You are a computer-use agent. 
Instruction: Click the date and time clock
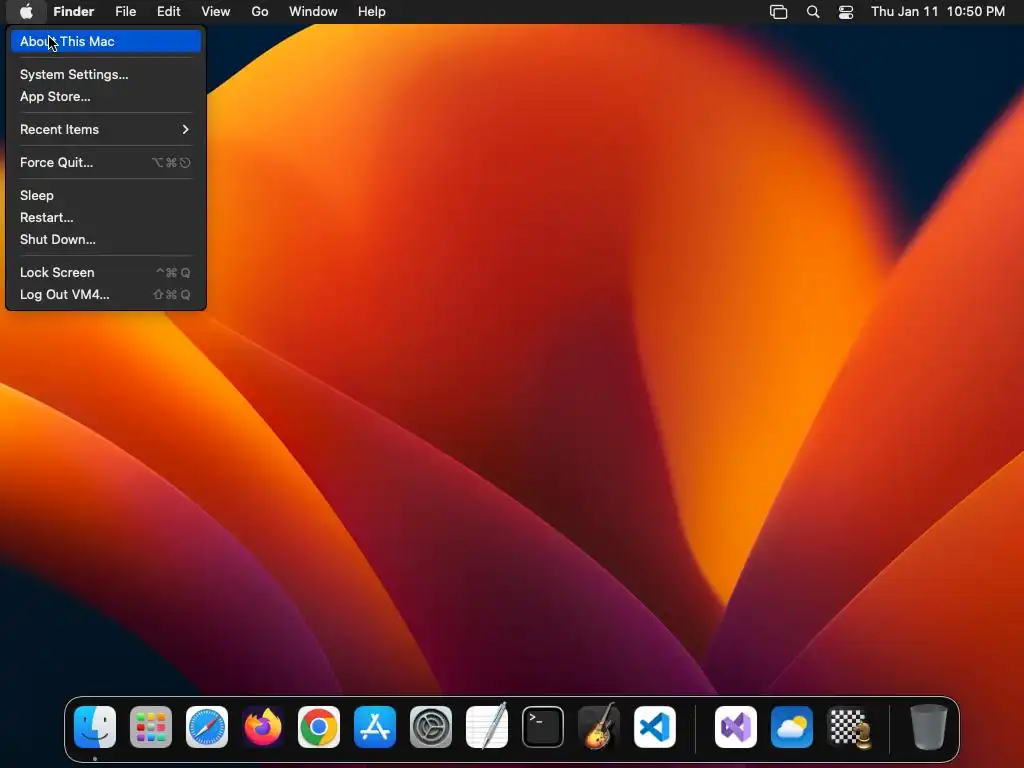(x=938, y=12)
